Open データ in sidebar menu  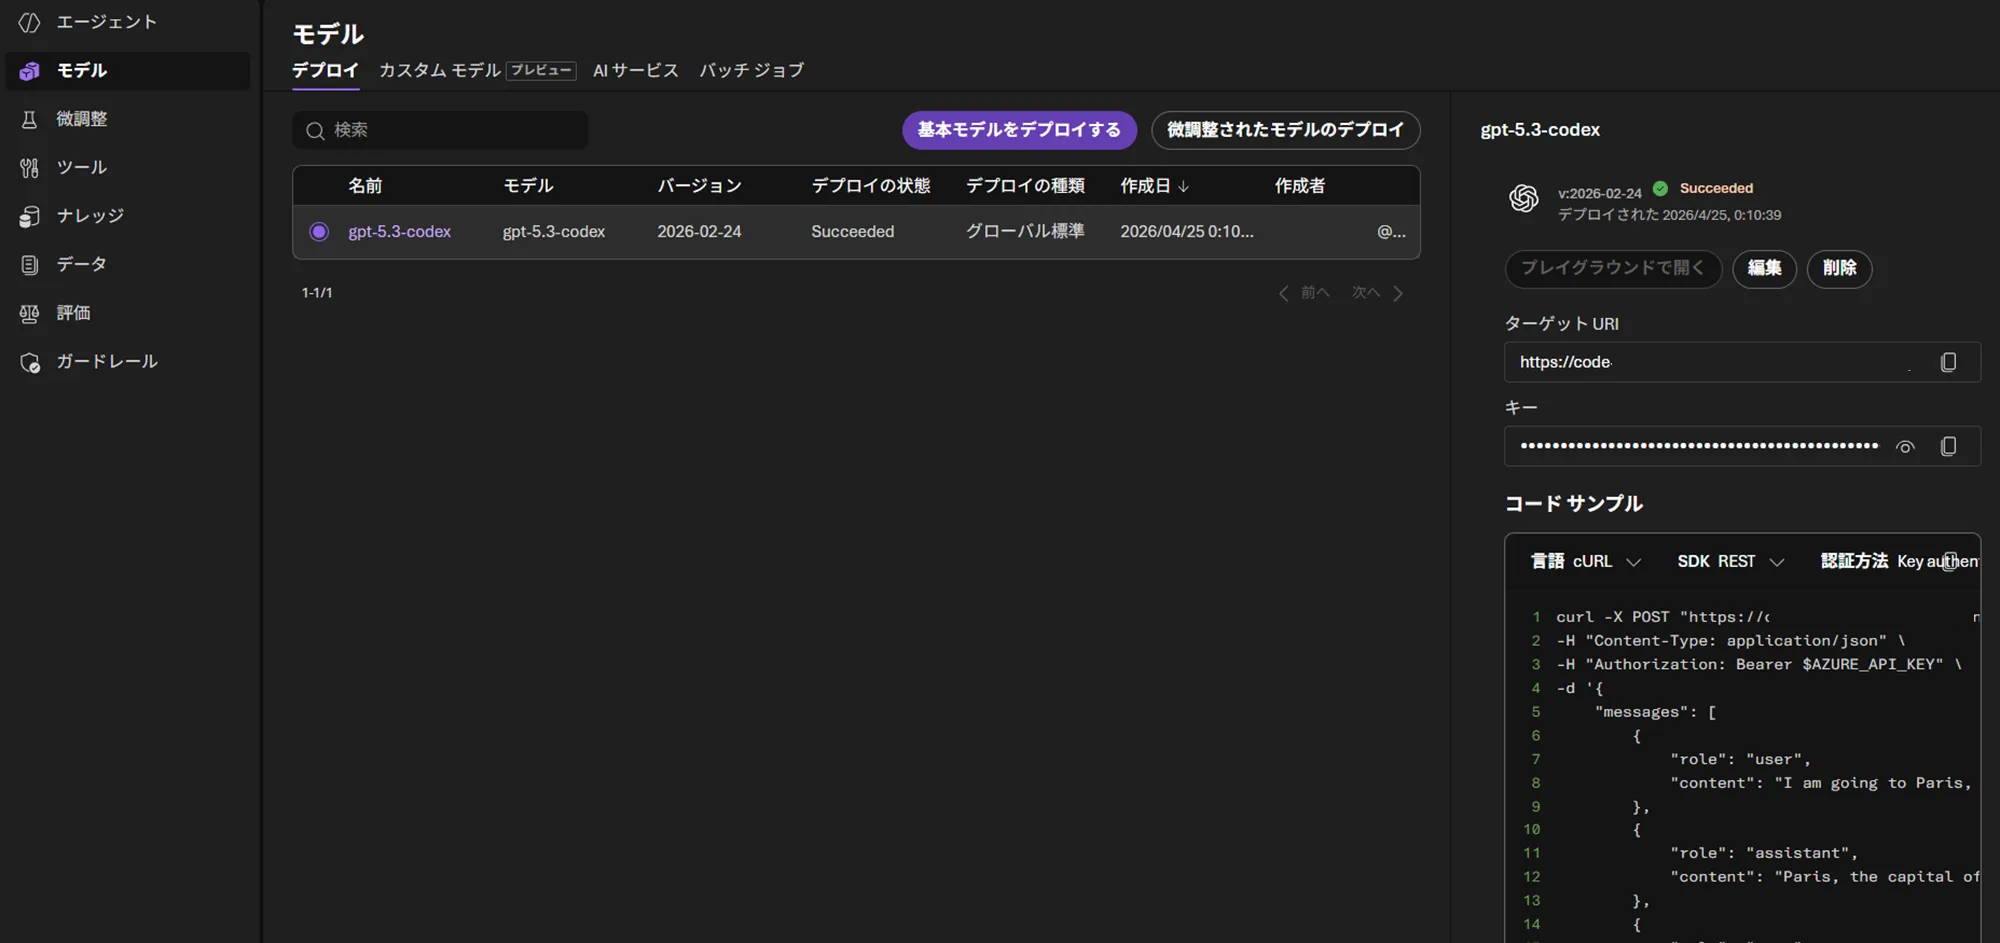(x=128, y=264)
